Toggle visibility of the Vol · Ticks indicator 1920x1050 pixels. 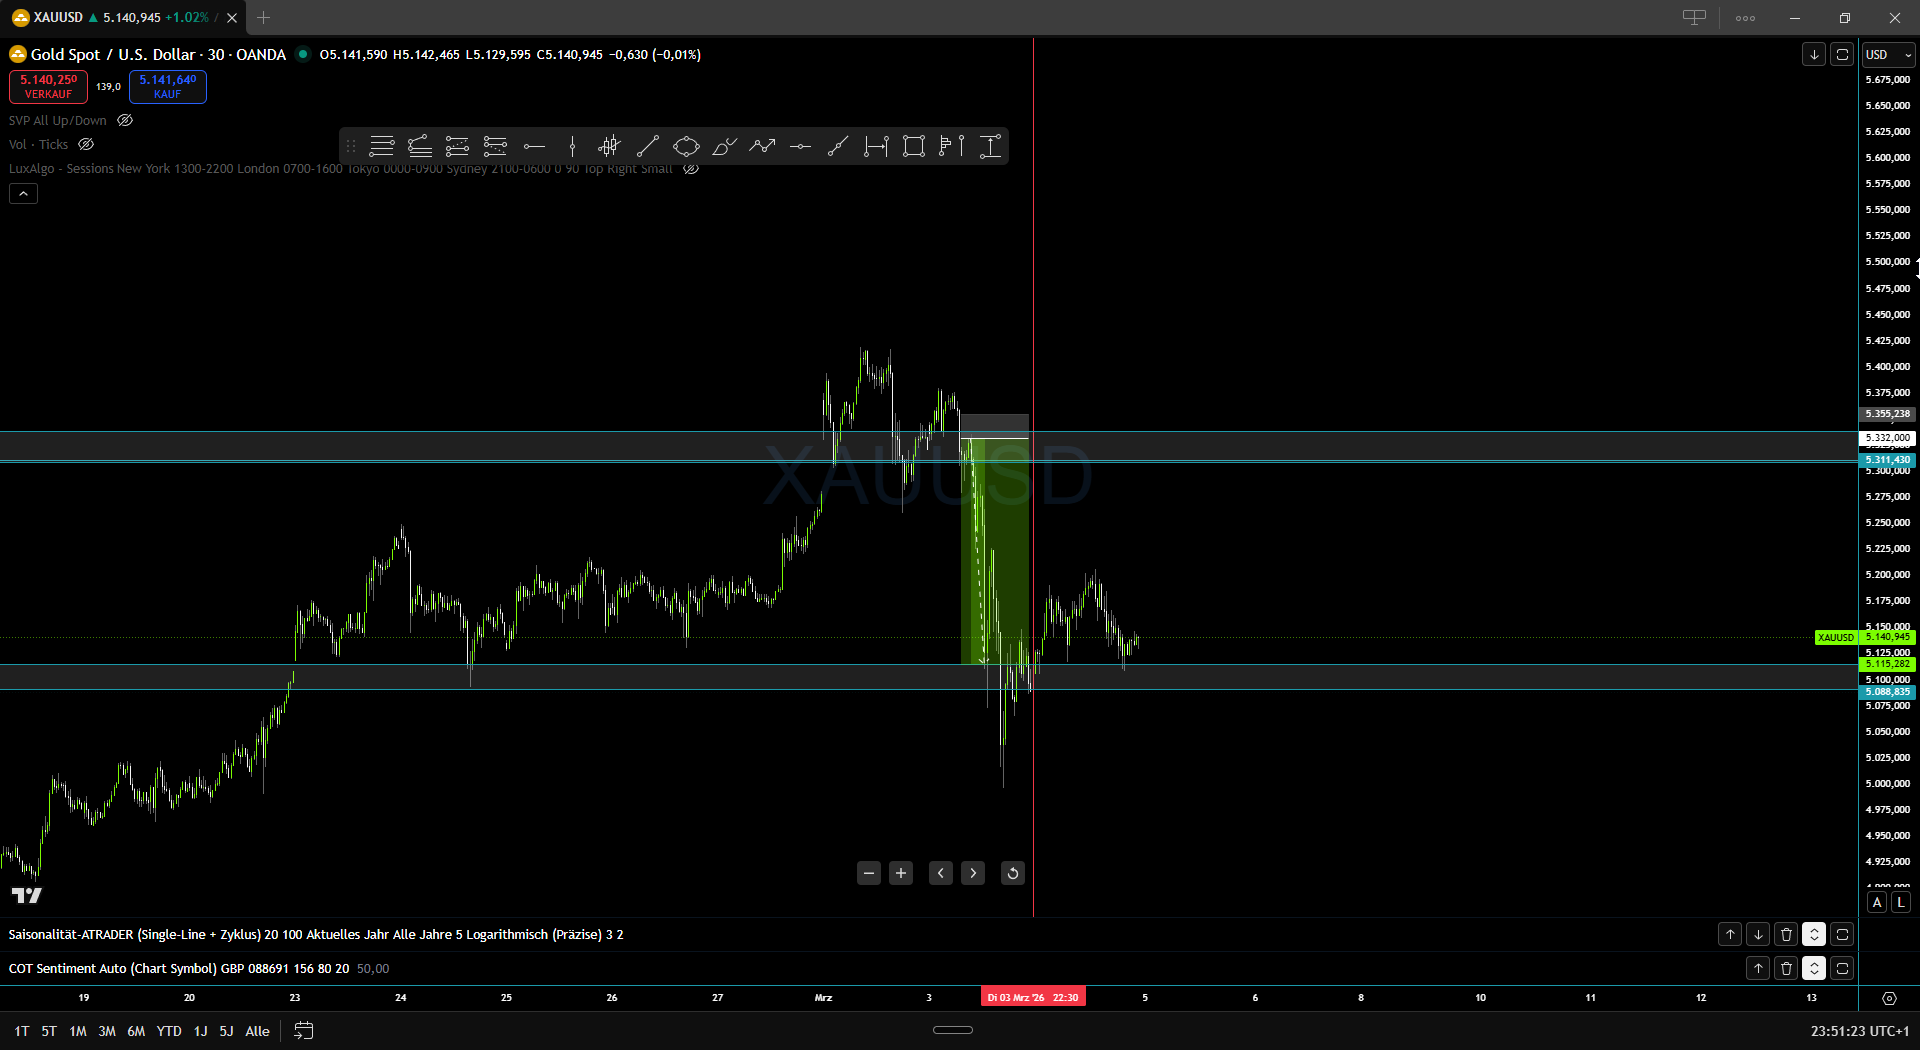86,144
